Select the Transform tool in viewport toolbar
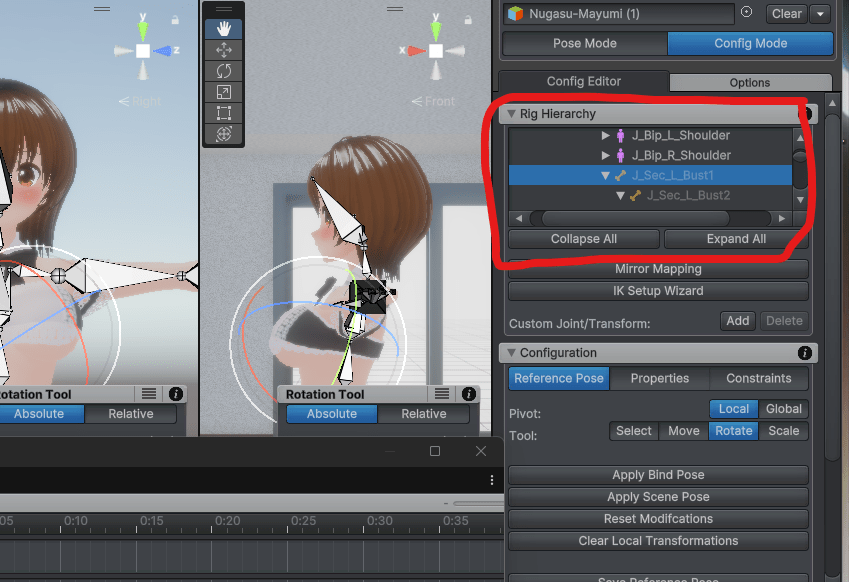 pyautogui.click(x=223, y=134)
